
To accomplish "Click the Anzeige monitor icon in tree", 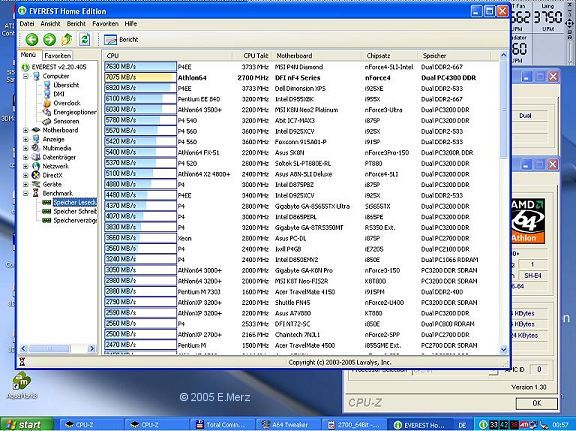I will (x=36, y=139).
